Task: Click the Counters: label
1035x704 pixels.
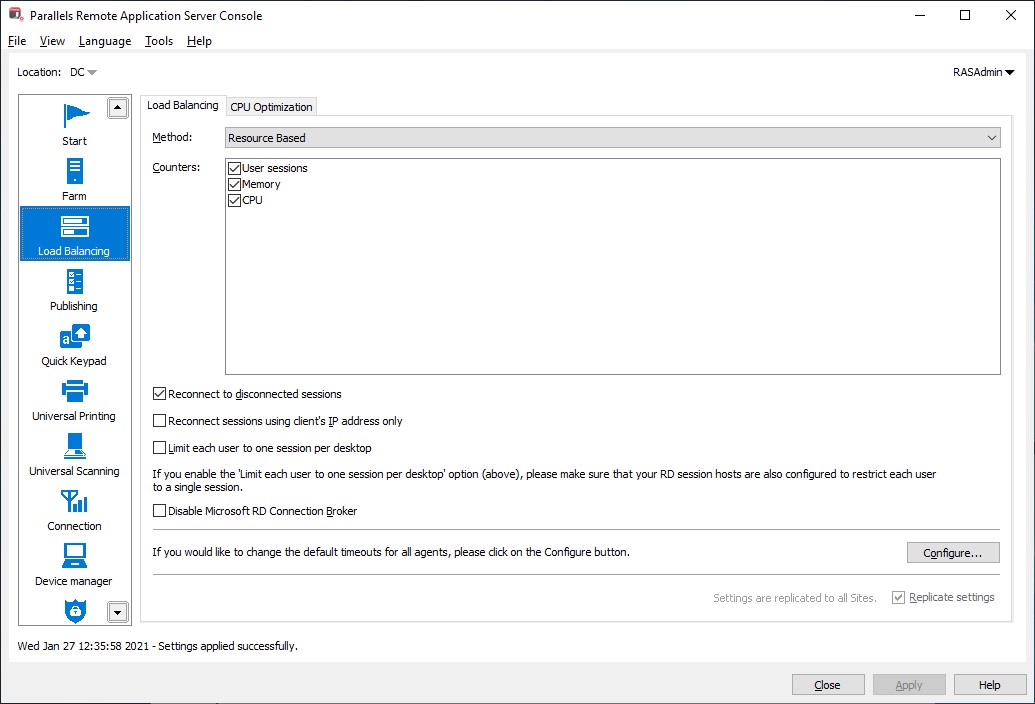Action: point(176,167)
